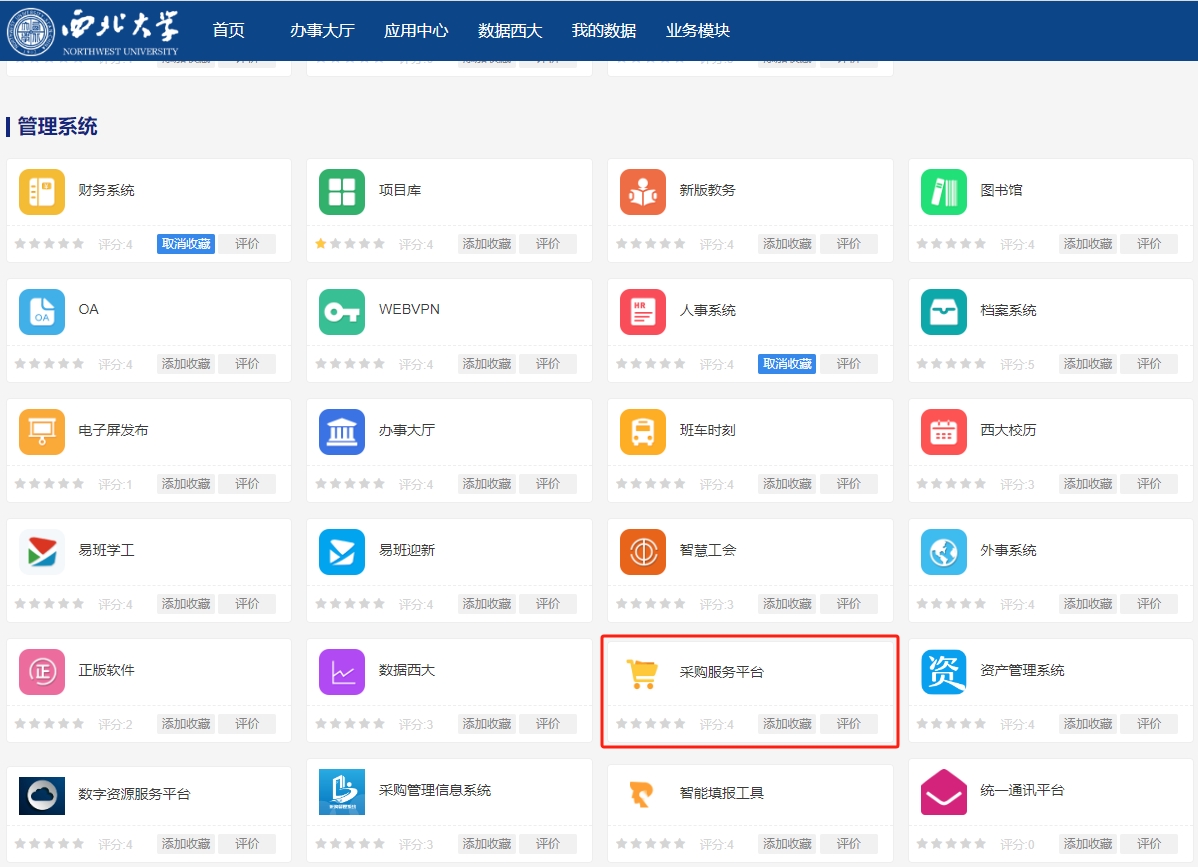Toggle 添加收藏 for 采购服务平台

787,723
